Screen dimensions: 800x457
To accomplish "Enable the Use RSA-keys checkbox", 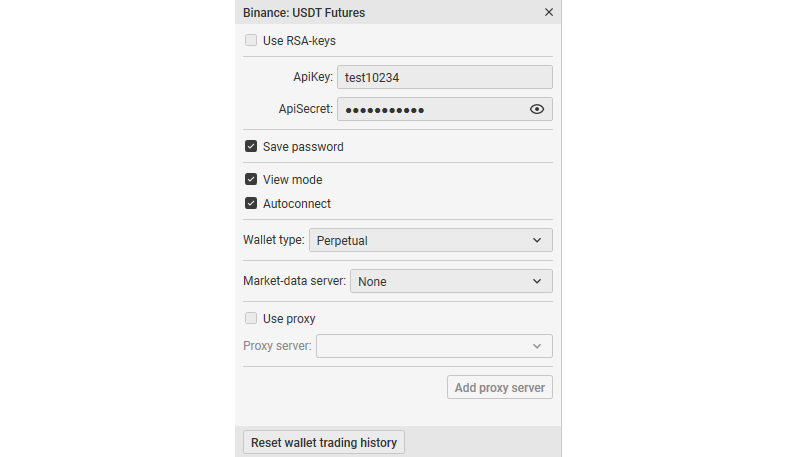I will pos(251,41).
